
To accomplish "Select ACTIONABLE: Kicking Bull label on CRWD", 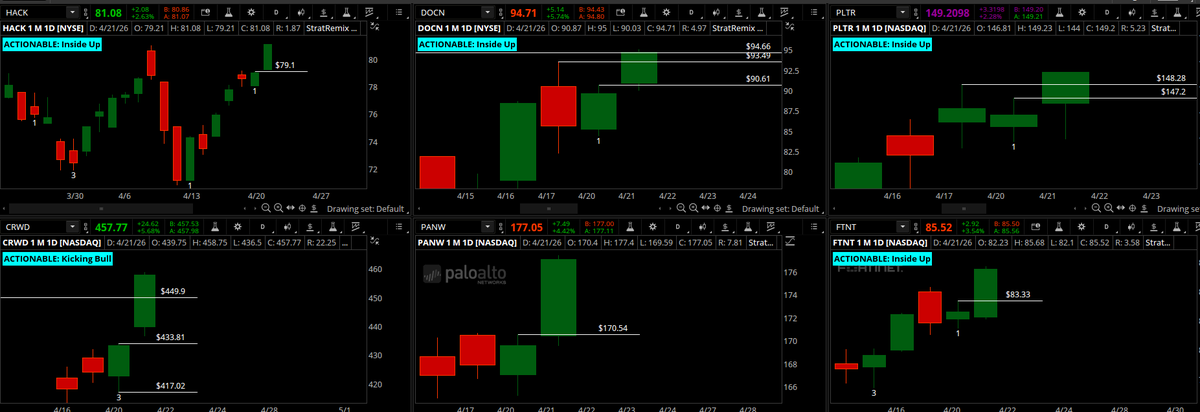I will pyautogui.click(x=57, y=258).
